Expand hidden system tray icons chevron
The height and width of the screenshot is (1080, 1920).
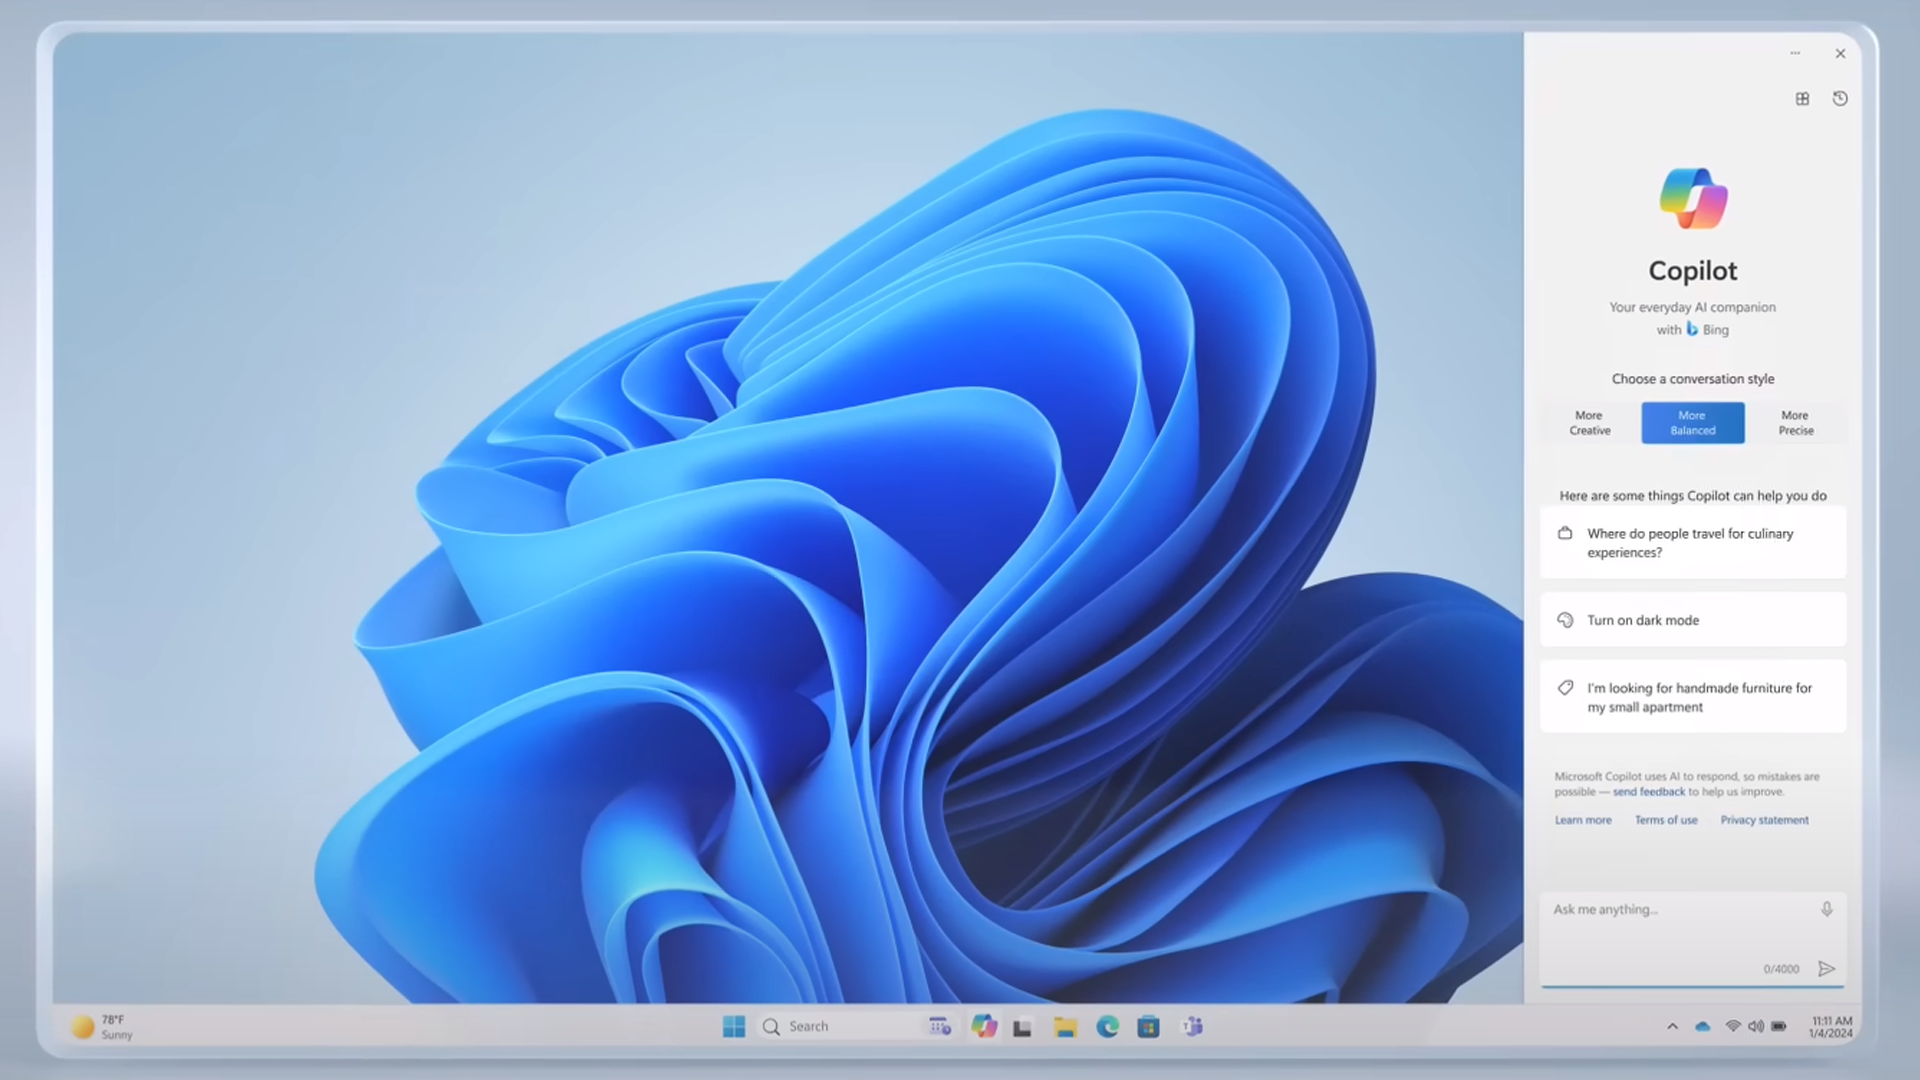point(1672,1027)
